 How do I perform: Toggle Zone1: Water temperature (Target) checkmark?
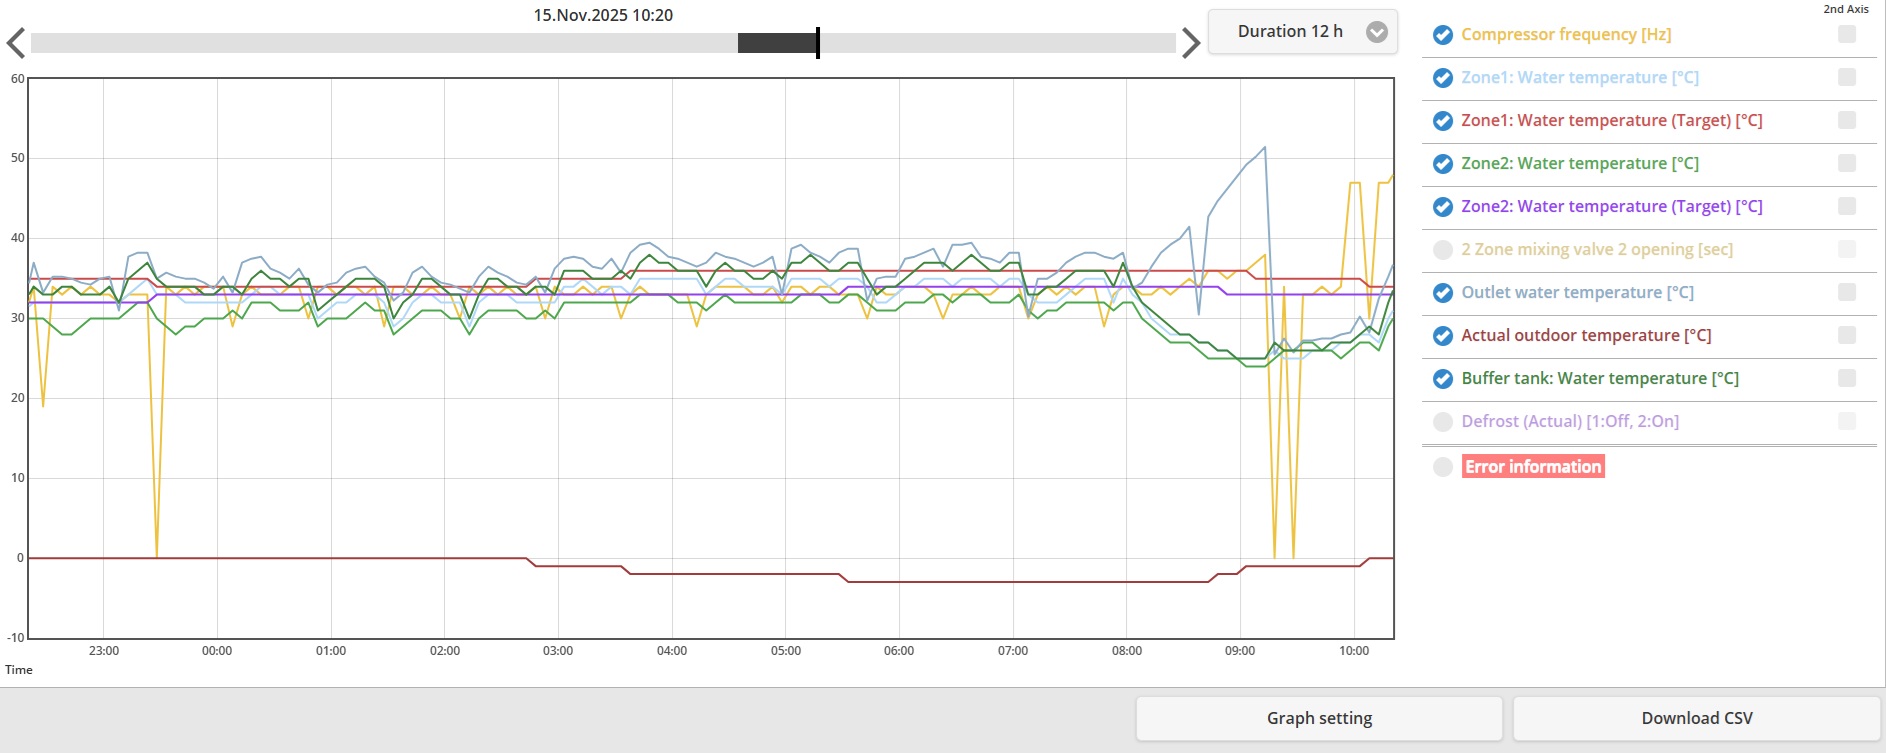[1442, 121]
